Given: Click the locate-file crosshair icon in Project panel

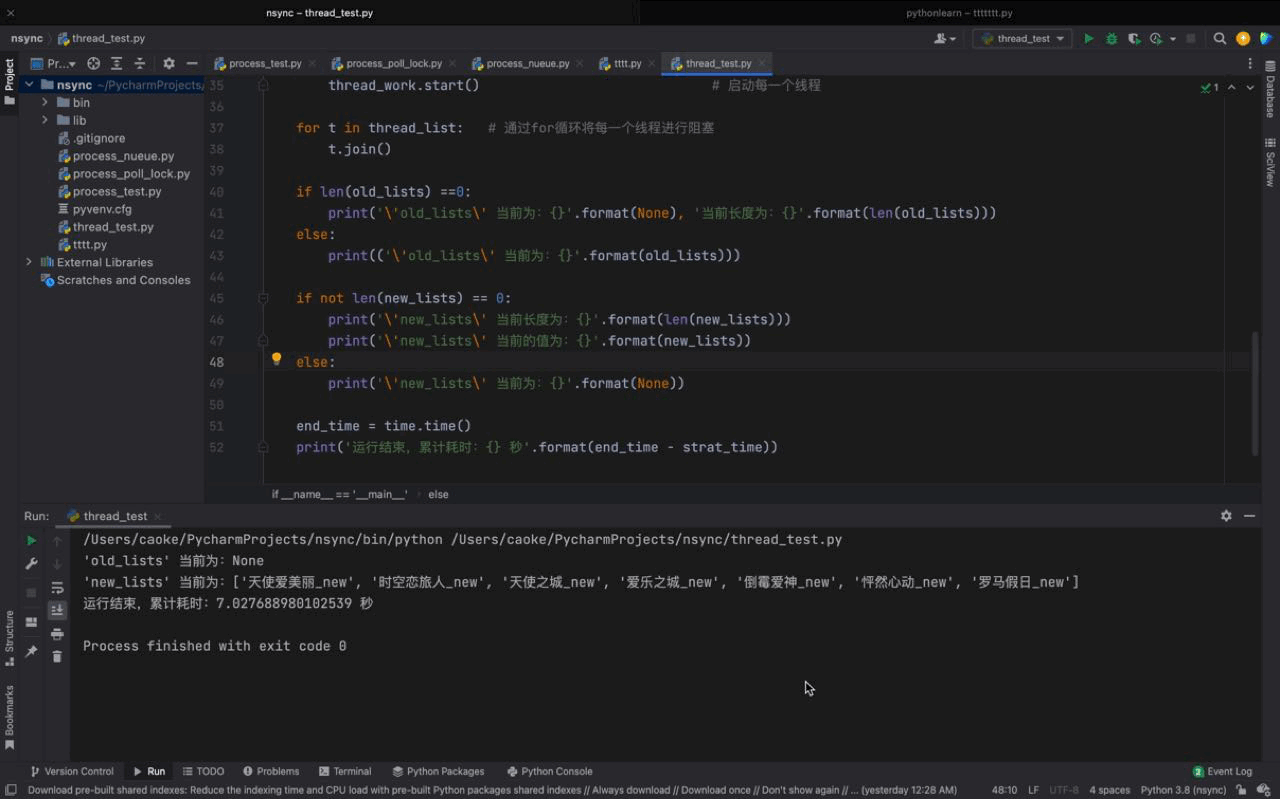Looking at the screenshot, I should (x=93, y=64).
